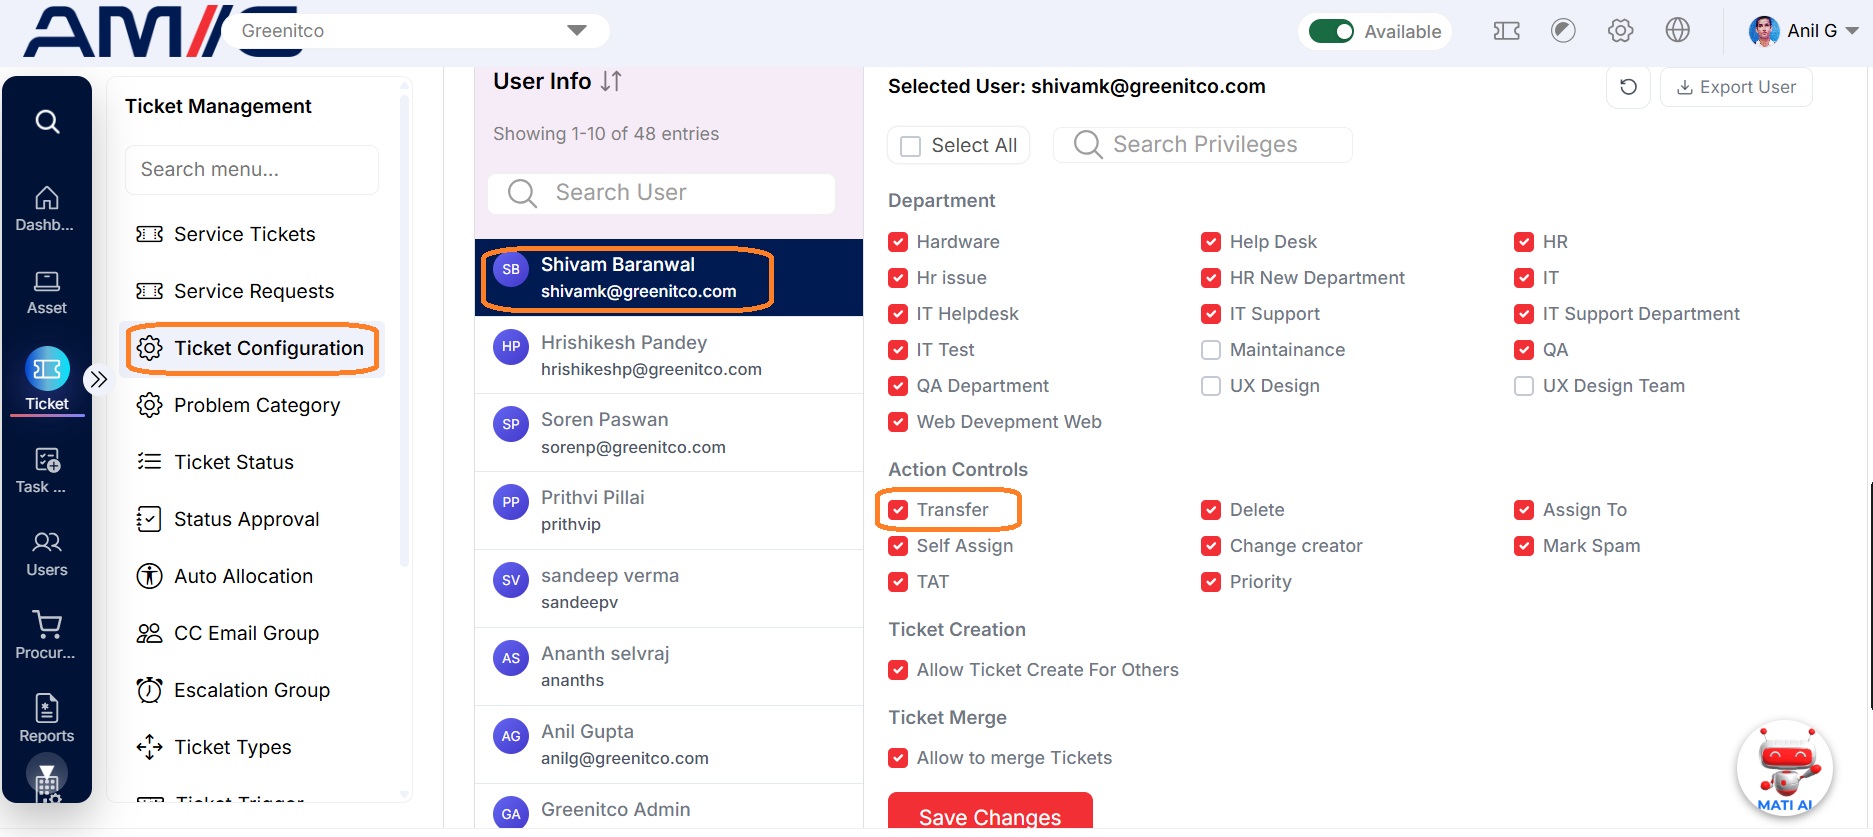Sort users with User Info arrows icon
This screenshot has height=837, width=1873.
(611, 82)
